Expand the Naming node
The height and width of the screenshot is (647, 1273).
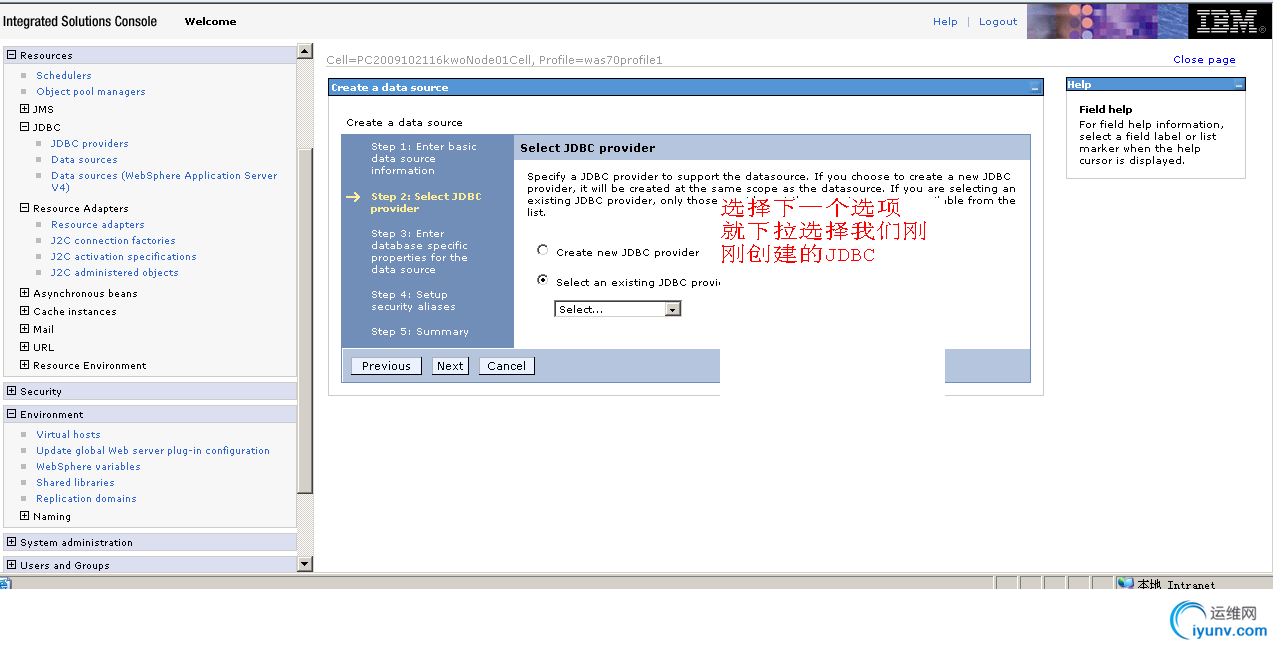click(x=25, y=516)
